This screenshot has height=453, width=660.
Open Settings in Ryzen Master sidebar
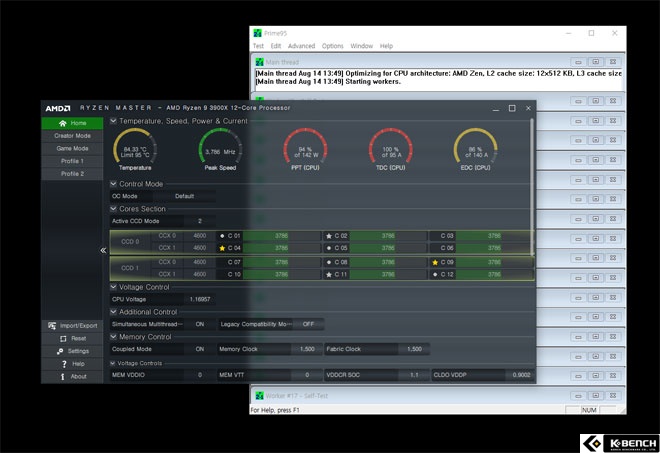pos(72,351)
